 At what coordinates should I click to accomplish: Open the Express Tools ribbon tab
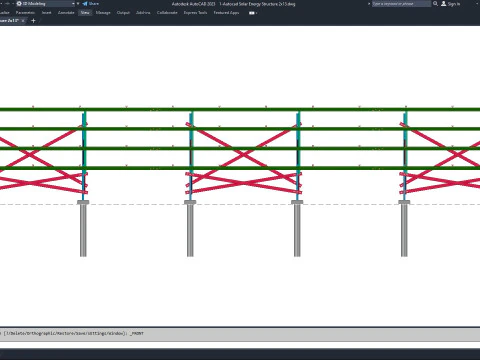195,13
